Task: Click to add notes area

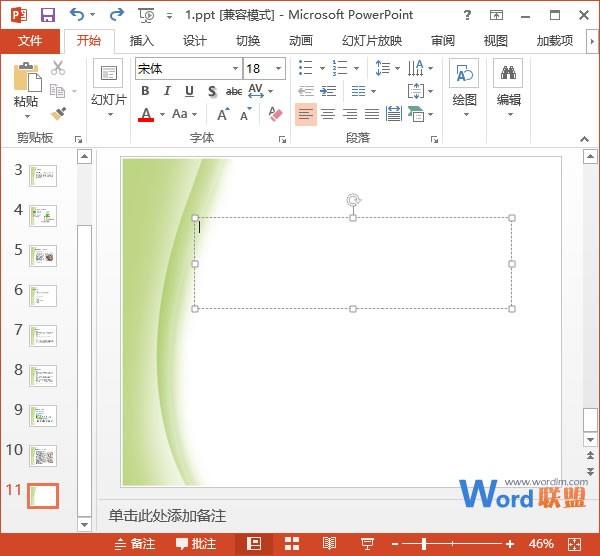Action: [167, 516]
